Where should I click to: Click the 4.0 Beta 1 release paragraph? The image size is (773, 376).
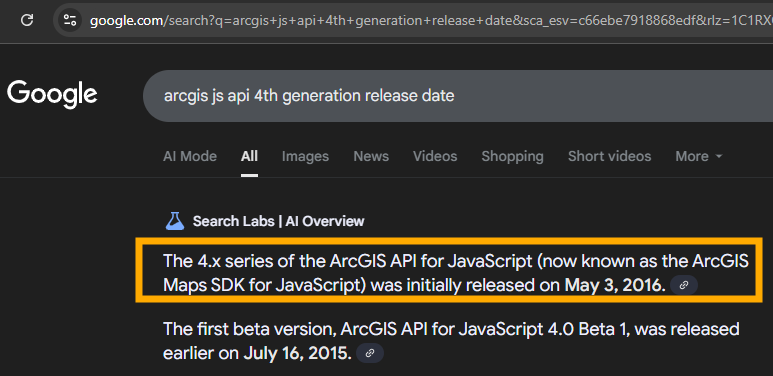(451, 341)
